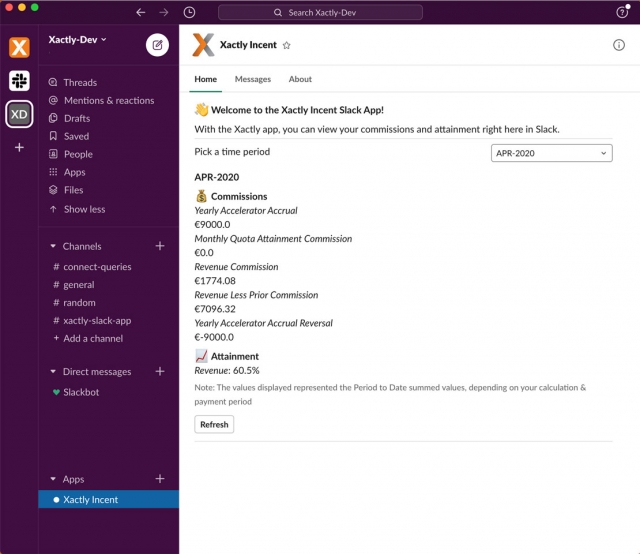Select the Slack logo workspace icon
640x554 pixels.
click(x=19, y=80)
